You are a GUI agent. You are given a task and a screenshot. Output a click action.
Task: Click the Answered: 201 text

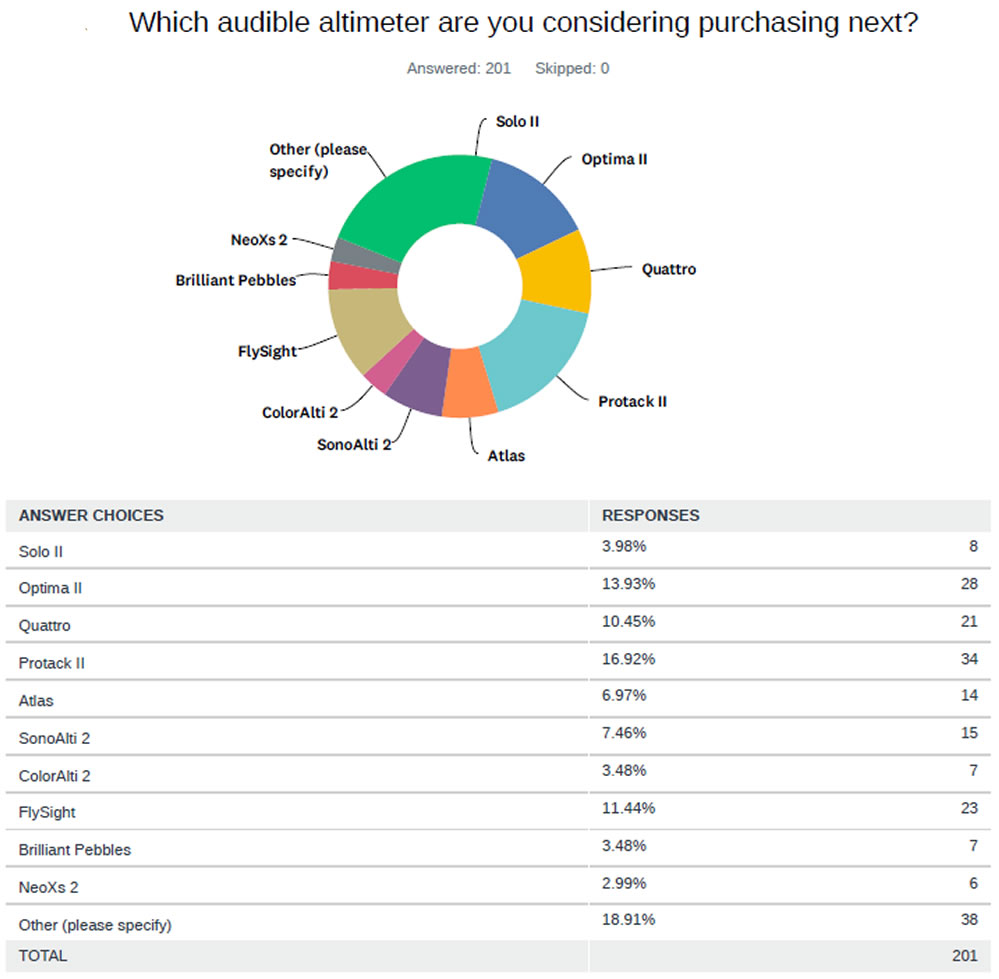[459, 68]
